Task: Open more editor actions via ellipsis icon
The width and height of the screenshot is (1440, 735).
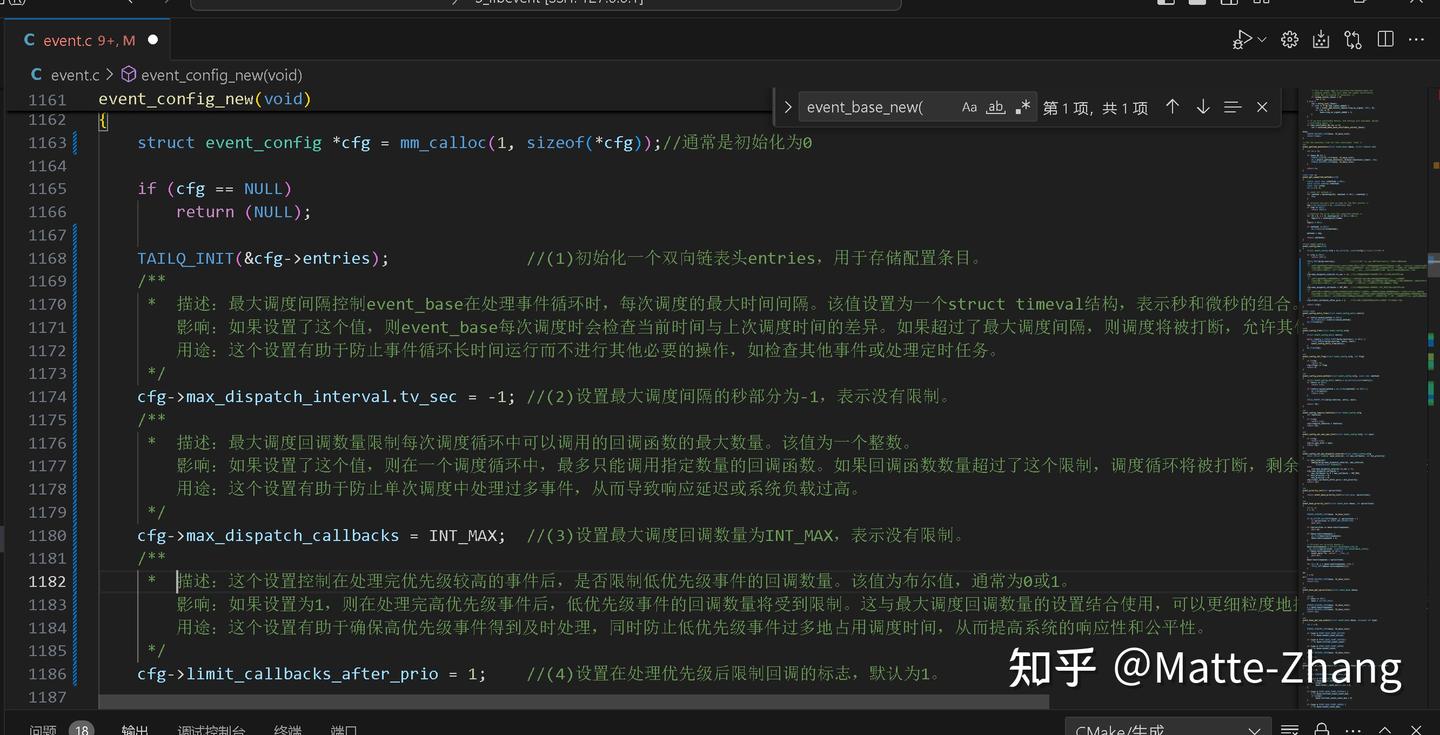Action: tap(1415, 39)
